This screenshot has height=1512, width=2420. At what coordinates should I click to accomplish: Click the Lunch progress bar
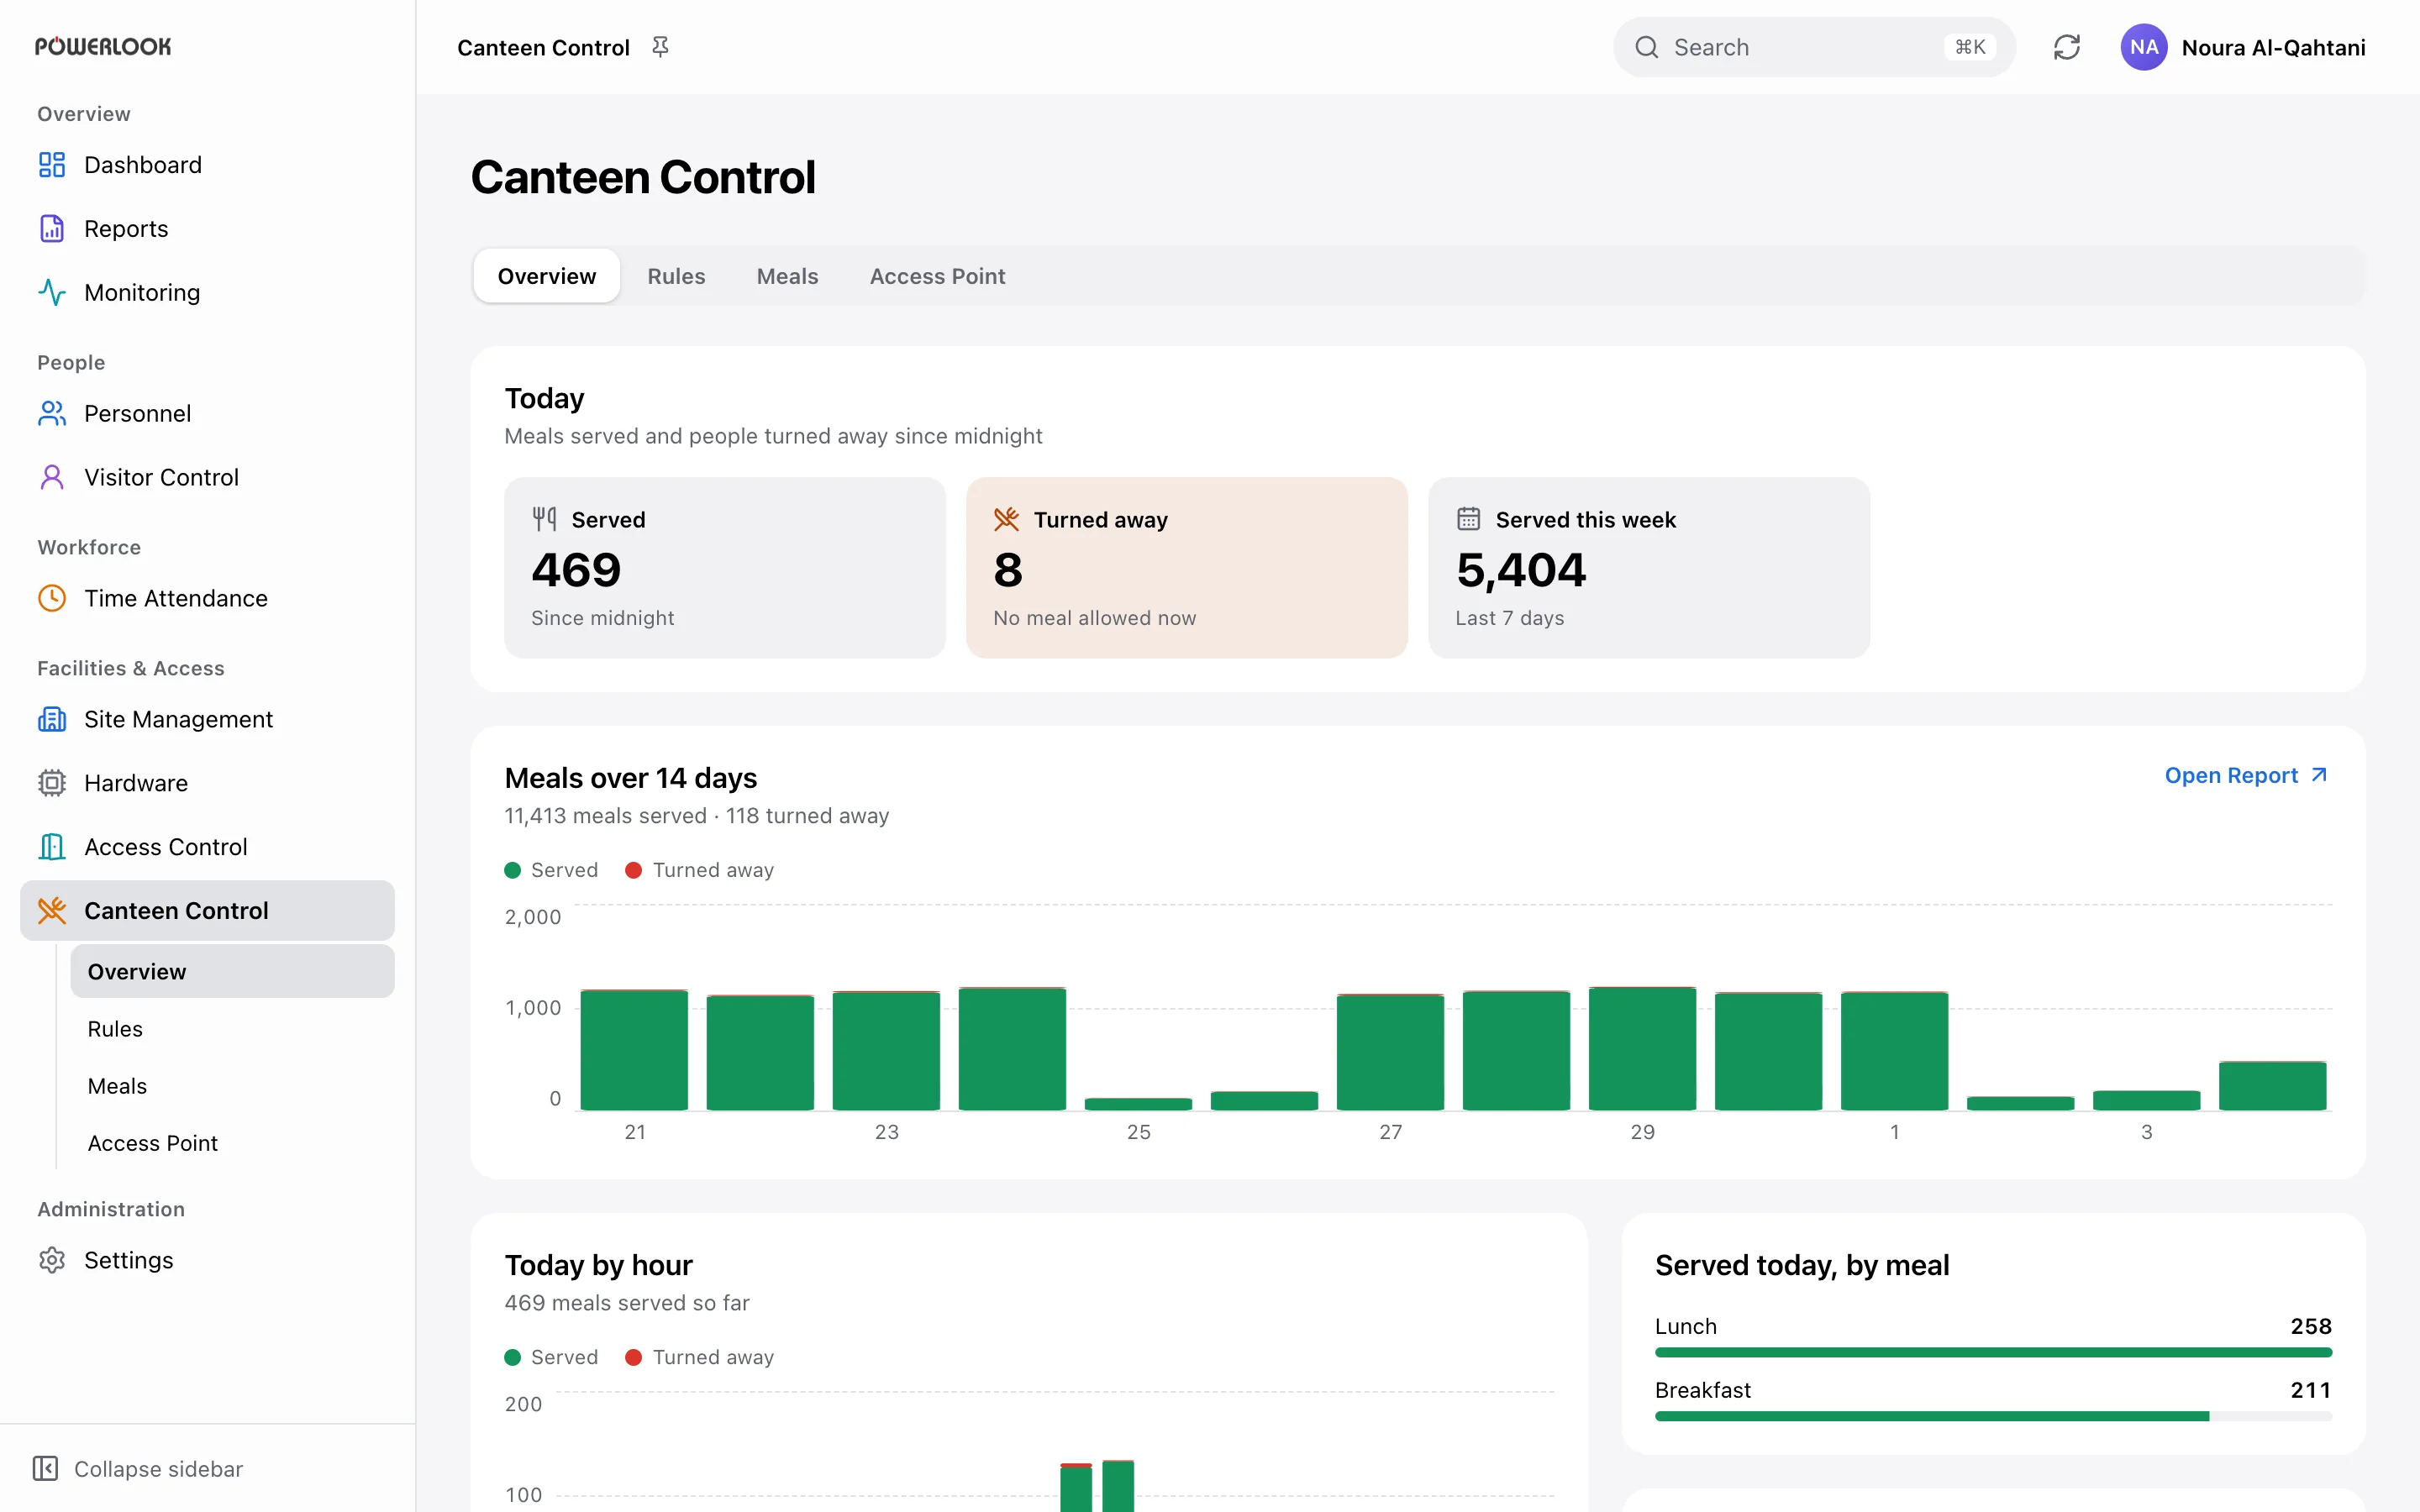pyautogui.click(x=1993, y=1353)
